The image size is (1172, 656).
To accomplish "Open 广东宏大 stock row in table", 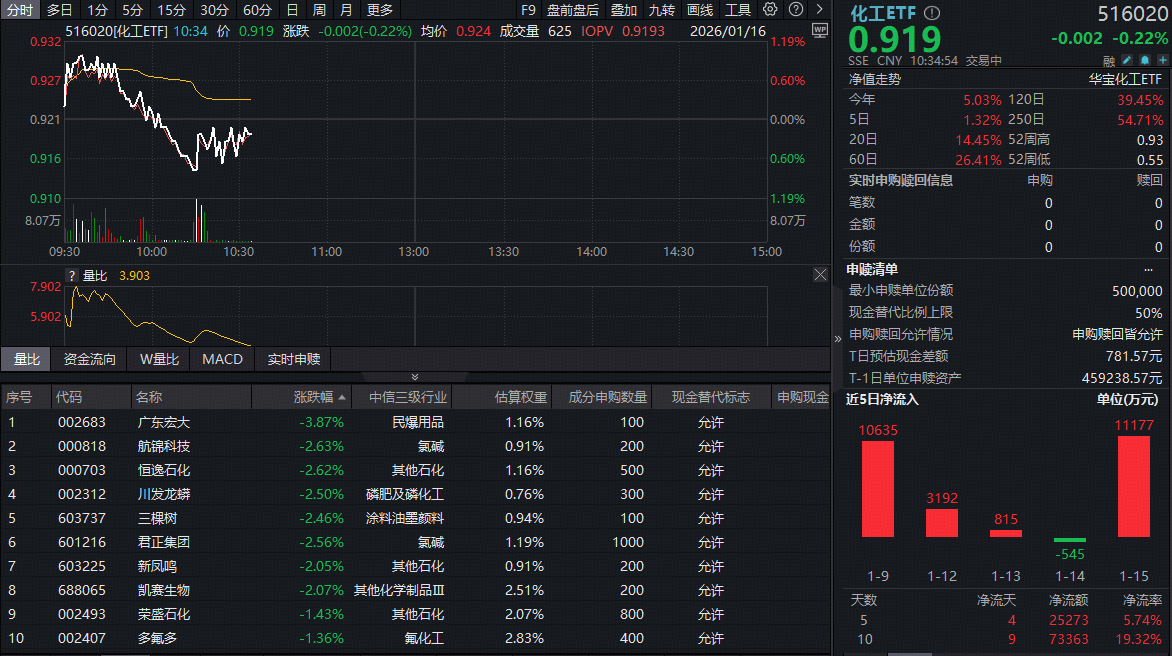I will [163, 422].
